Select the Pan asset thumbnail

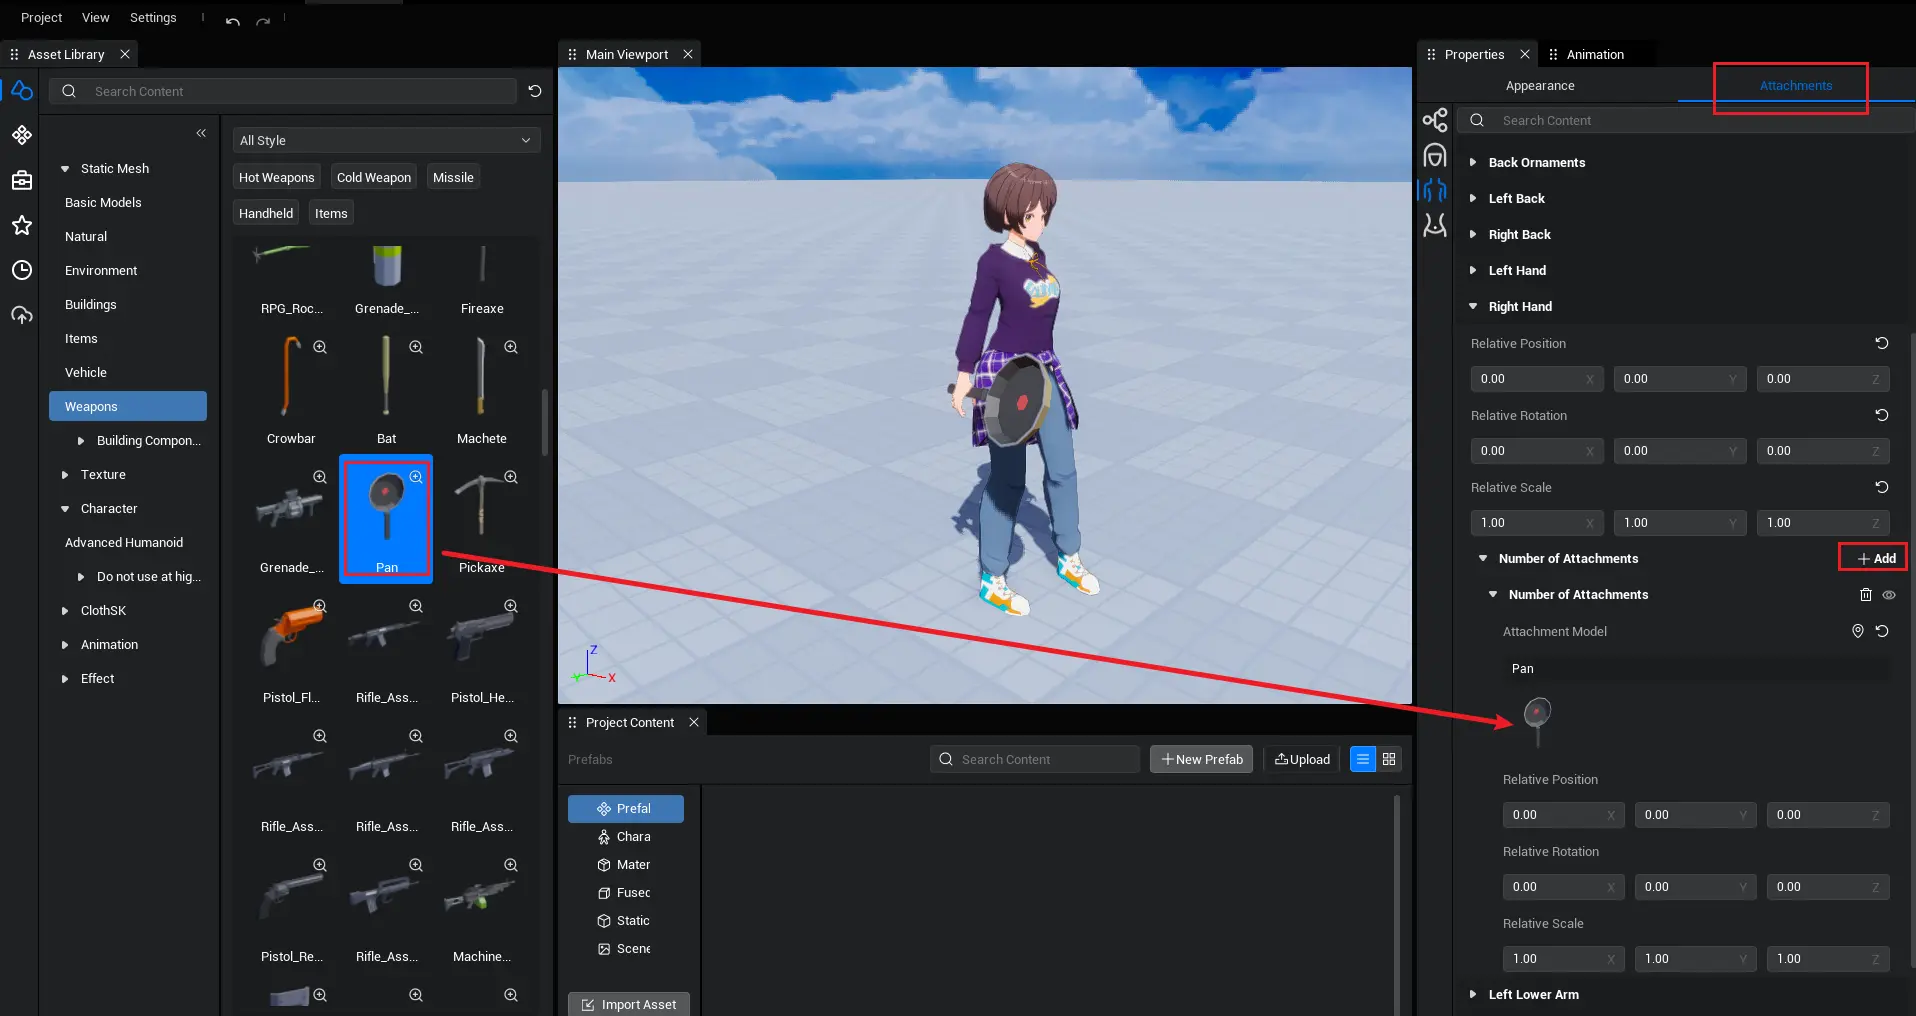point(386,519)
